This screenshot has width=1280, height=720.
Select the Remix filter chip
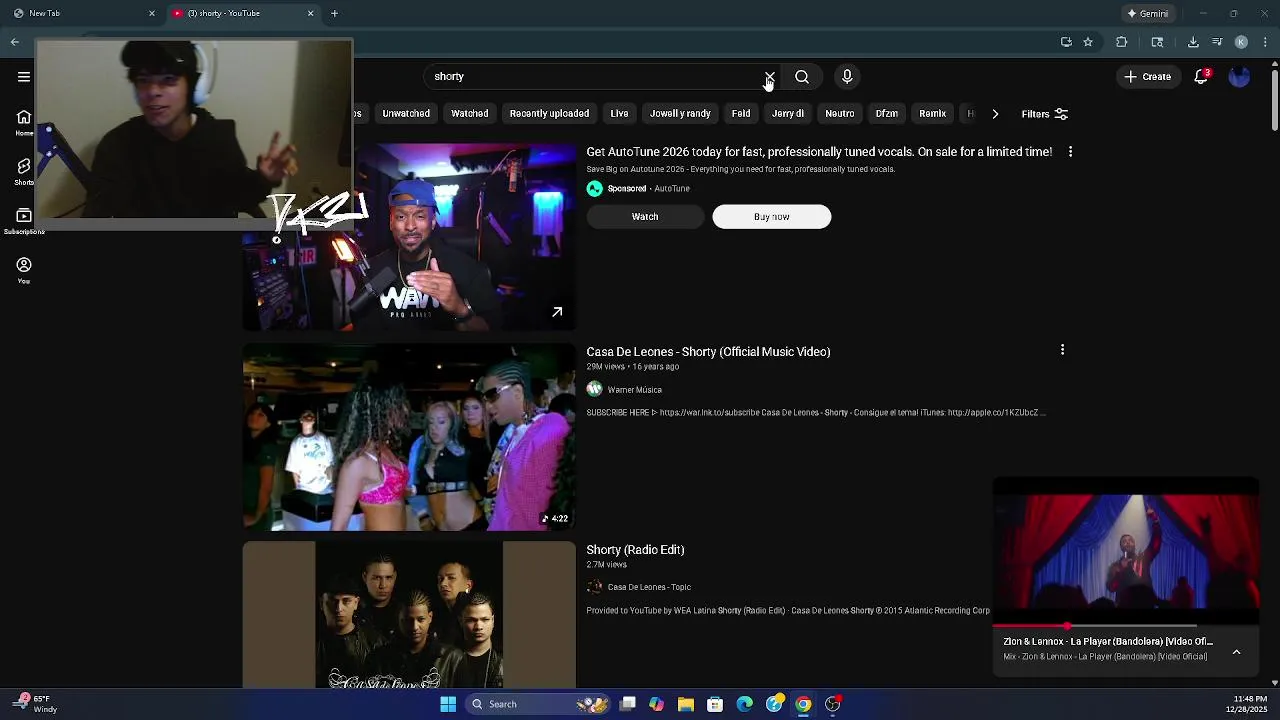click(x=933, y=114)
